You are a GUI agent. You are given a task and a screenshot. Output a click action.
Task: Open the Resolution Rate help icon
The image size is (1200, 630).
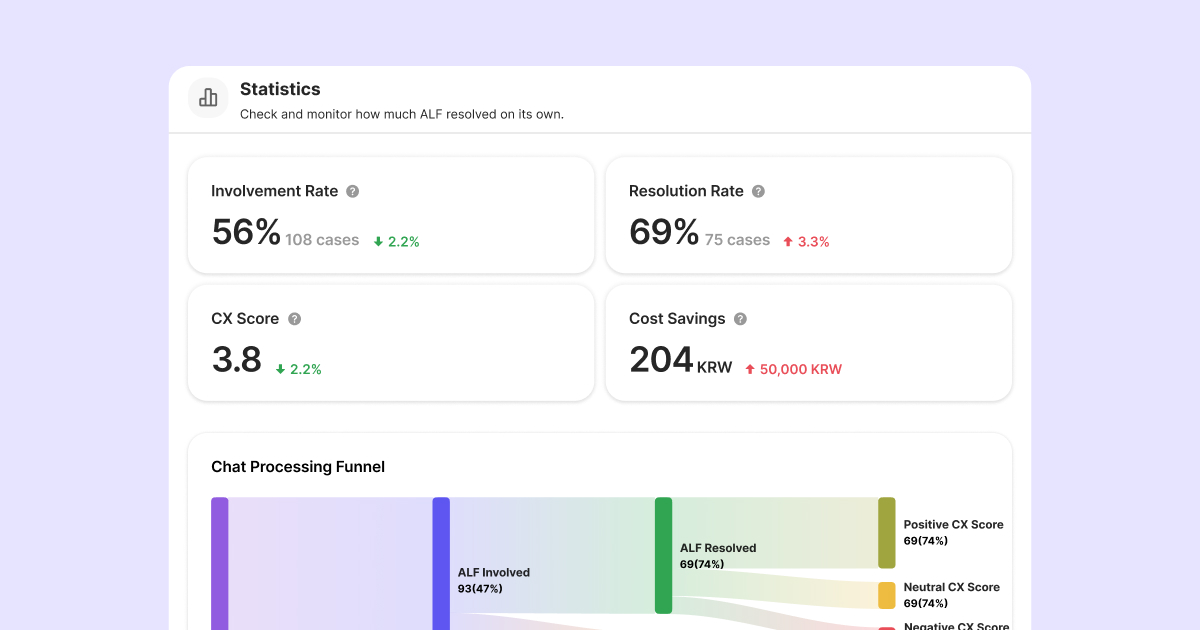click(x=758, y=191)
